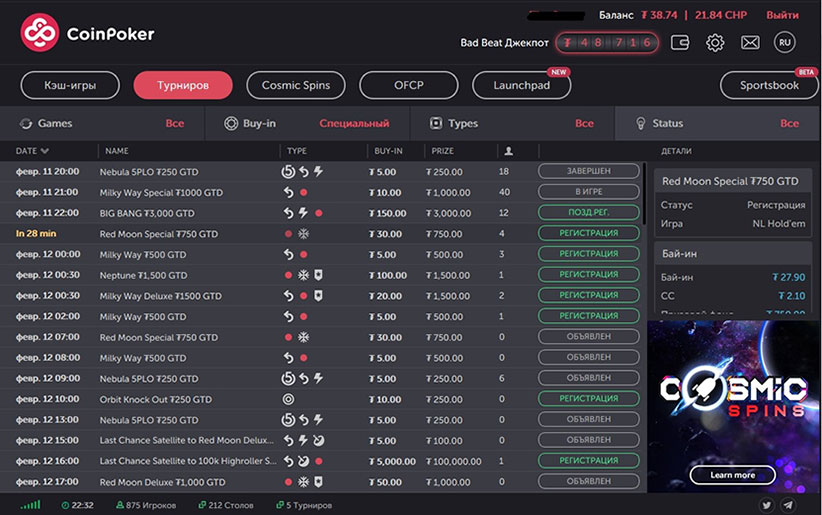
Task: Click signal strength icon in status bar
Action: pos(30,505)
